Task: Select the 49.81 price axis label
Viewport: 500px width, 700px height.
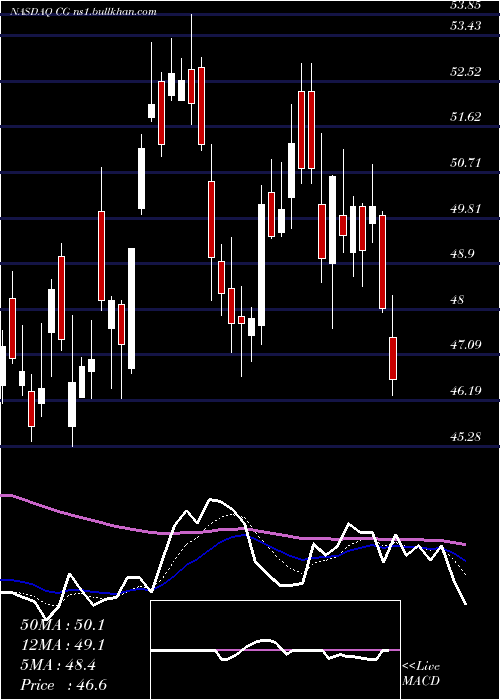Action: [466, 208]
